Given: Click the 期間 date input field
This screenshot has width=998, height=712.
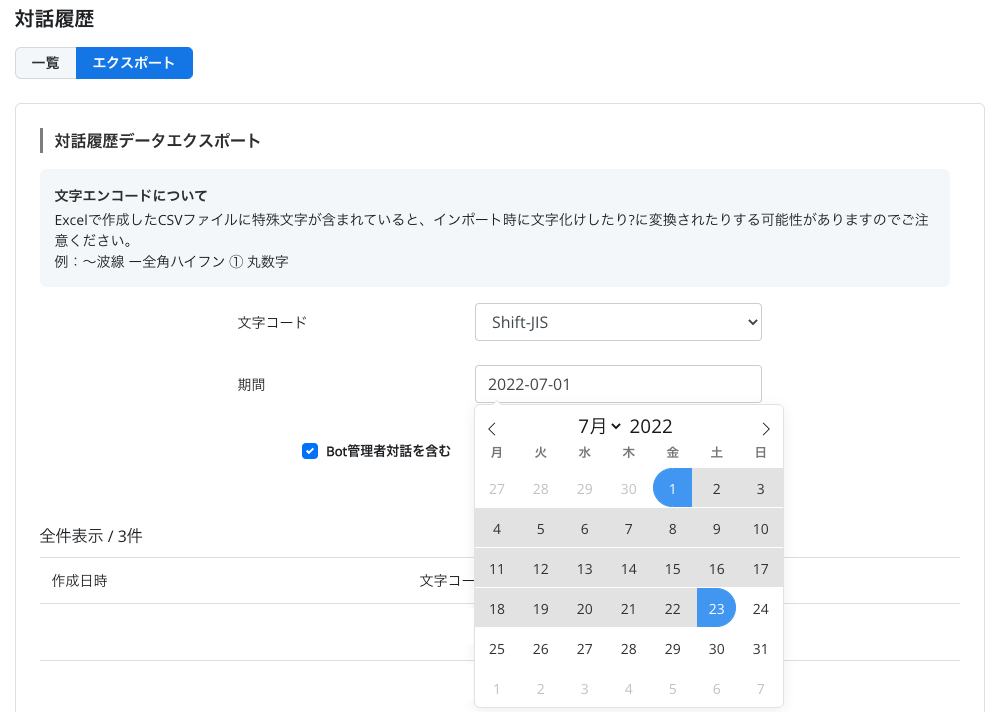Looking at the screenshot, I should 618,384.
